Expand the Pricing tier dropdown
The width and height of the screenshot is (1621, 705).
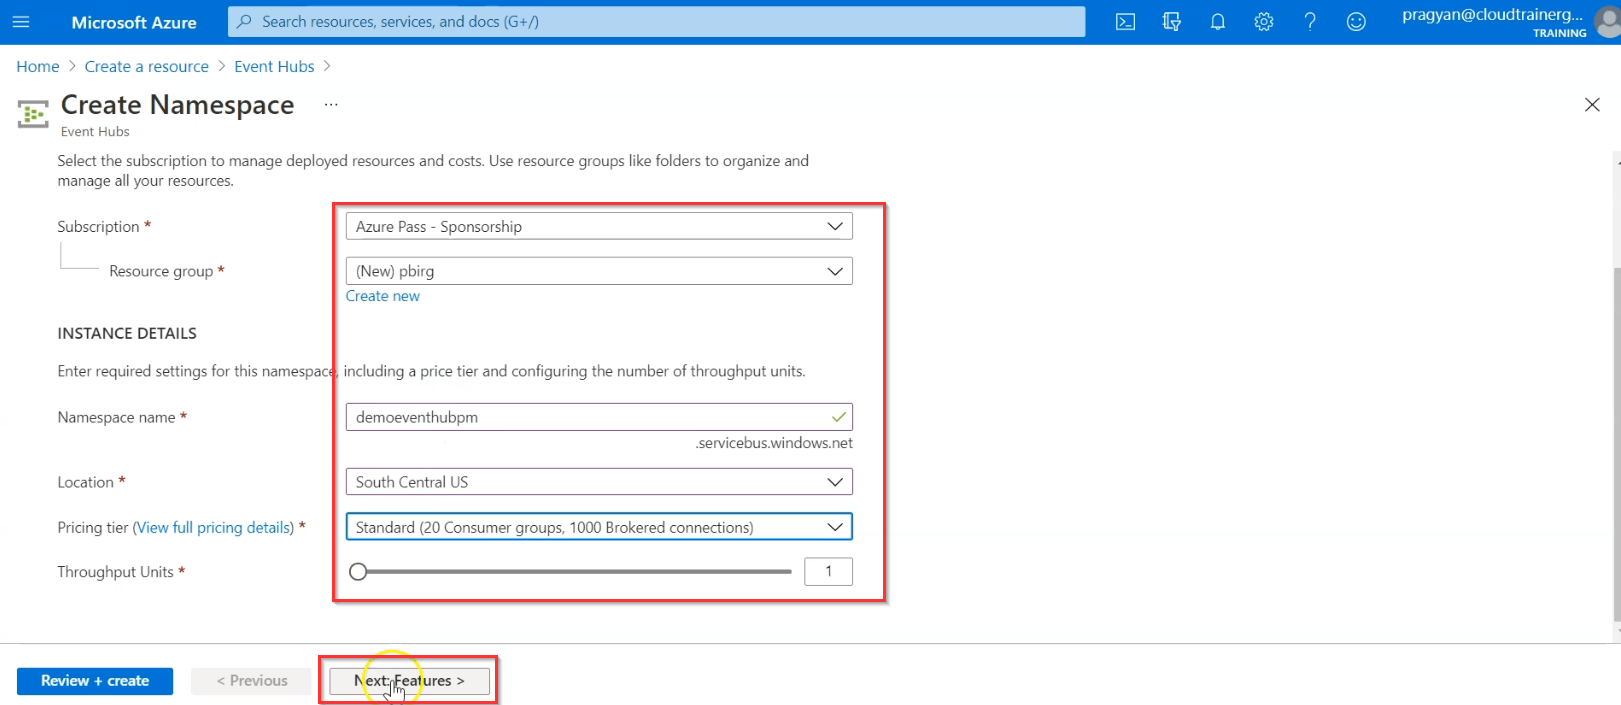click(598, 527)
